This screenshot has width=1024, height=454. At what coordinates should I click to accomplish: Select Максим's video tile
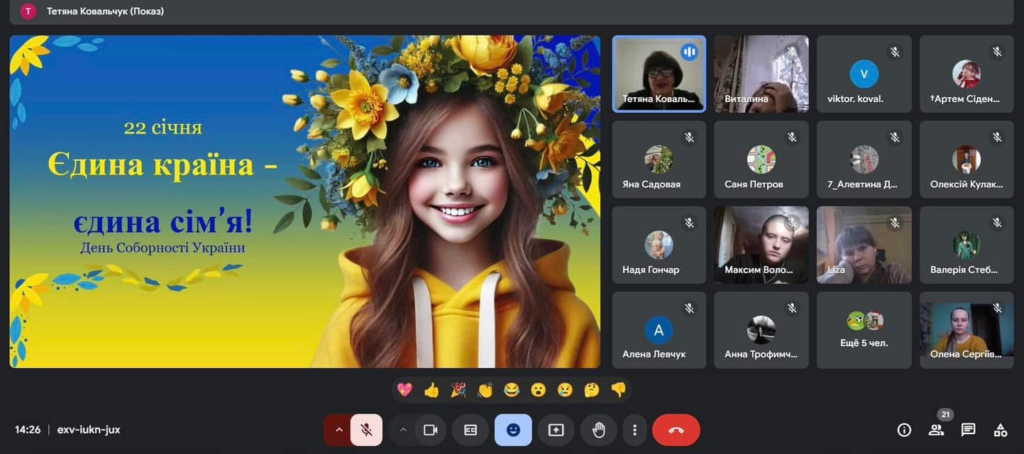pos(761,245)
